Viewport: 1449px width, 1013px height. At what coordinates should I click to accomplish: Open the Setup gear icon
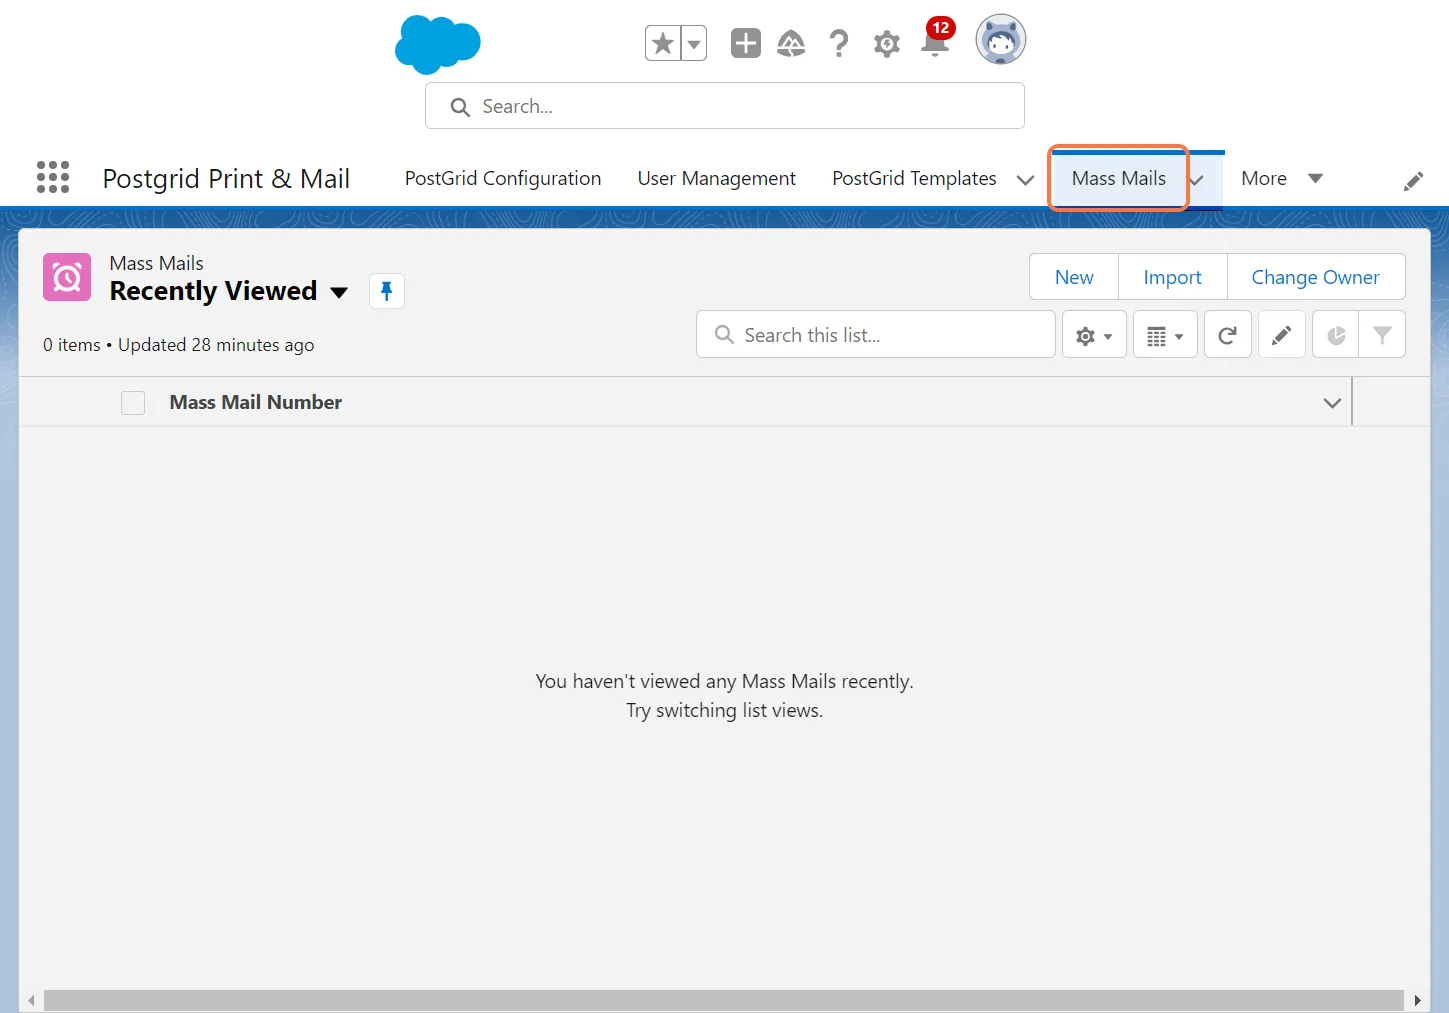click(886, 44)
